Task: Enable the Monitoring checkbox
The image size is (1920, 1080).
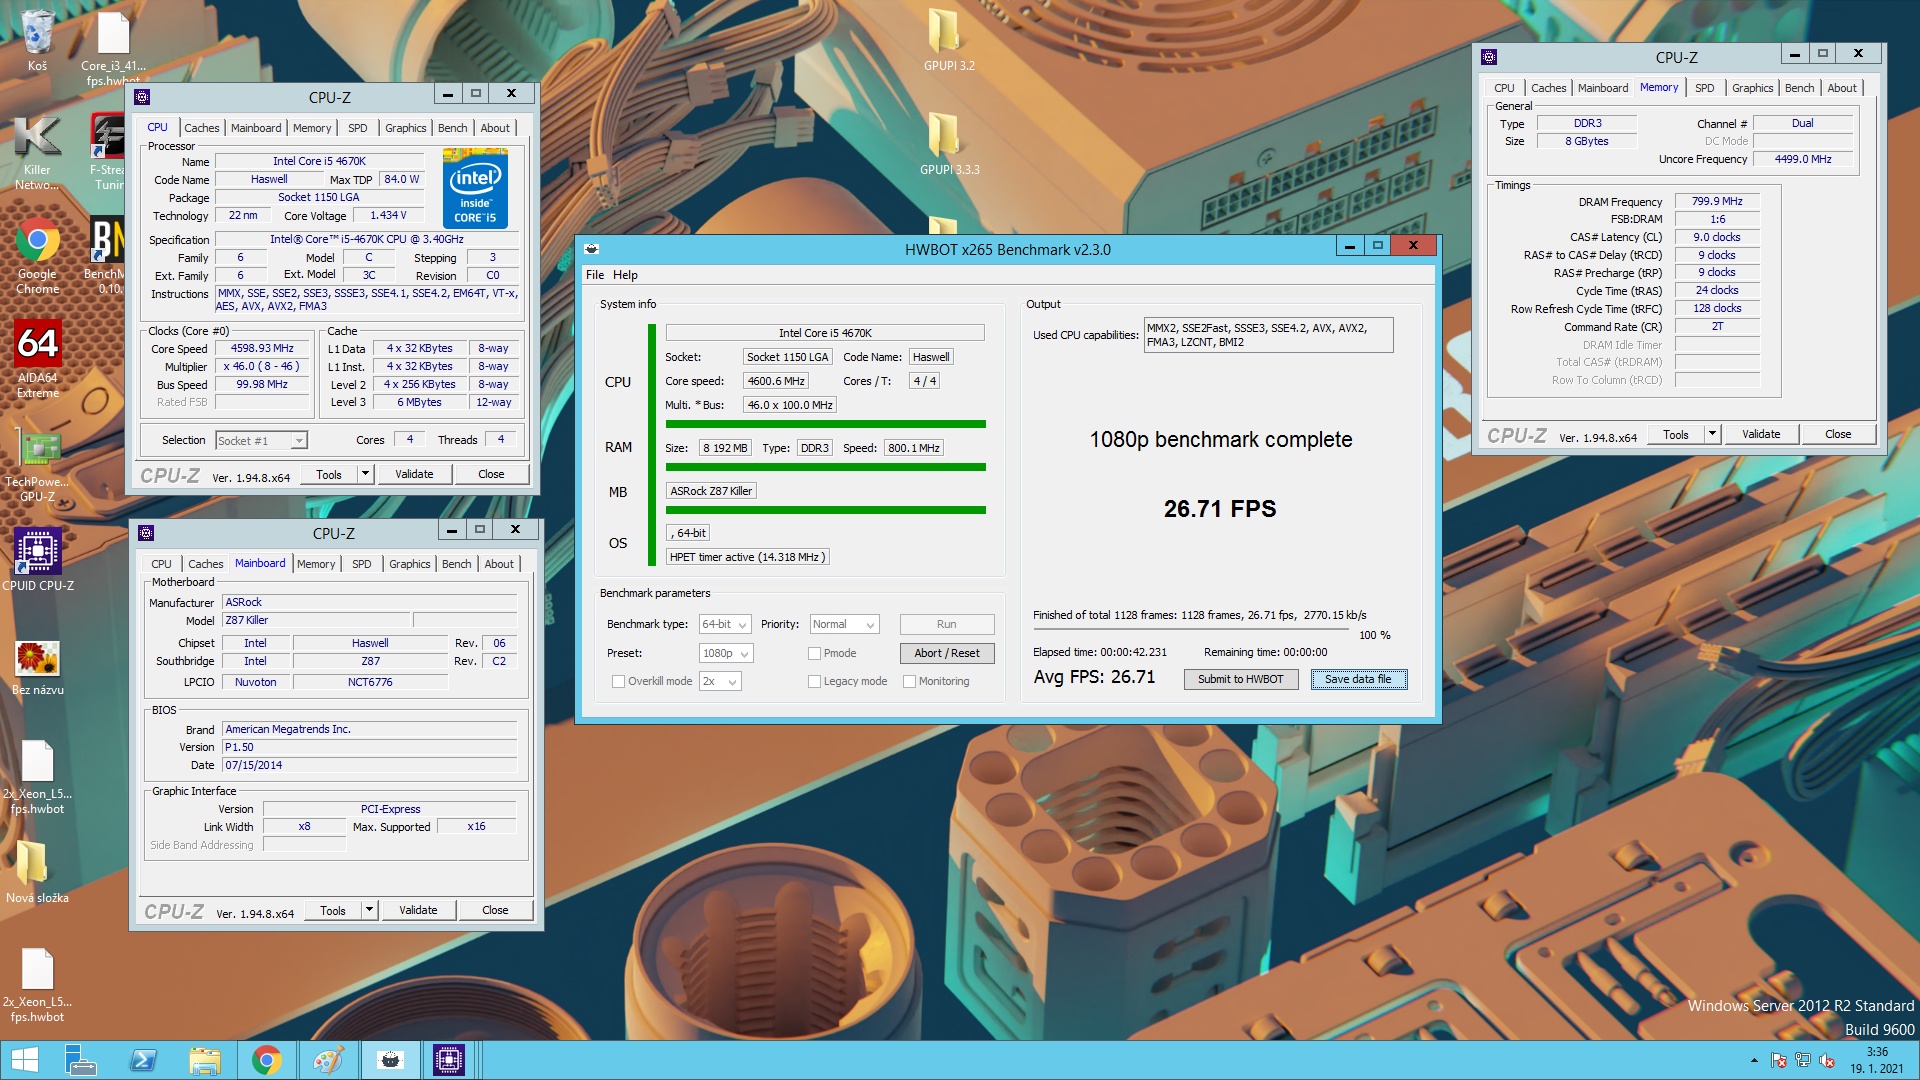Action: 909,682
